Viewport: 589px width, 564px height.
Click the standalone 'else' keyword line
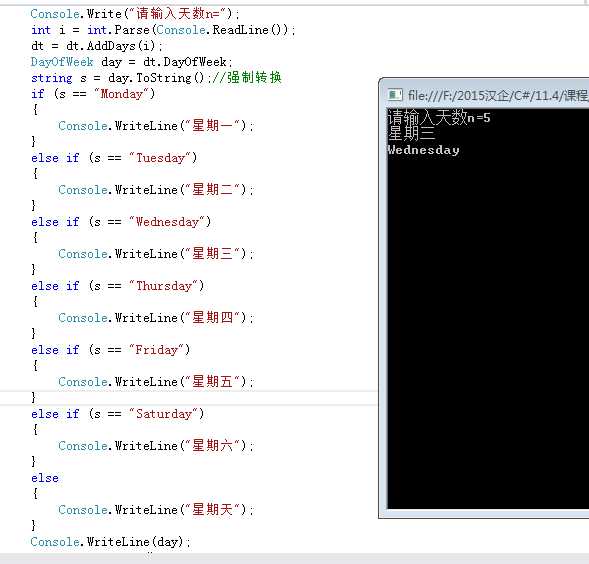coord(45,478)
